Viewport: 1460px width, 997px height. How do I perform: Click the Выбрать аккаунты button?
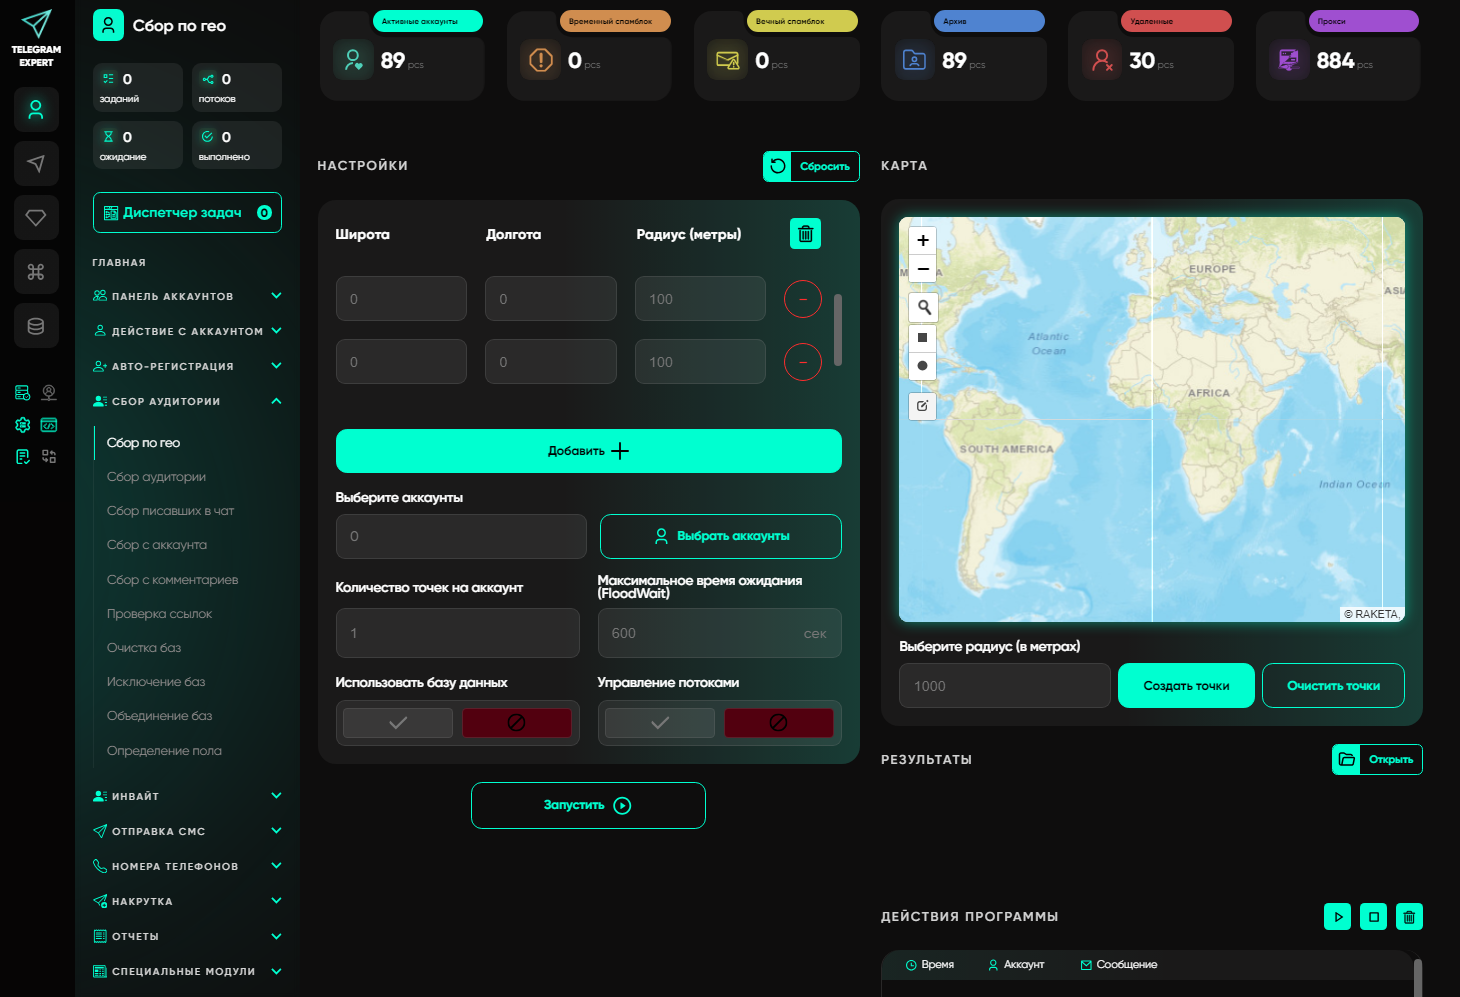coord(721,536)
